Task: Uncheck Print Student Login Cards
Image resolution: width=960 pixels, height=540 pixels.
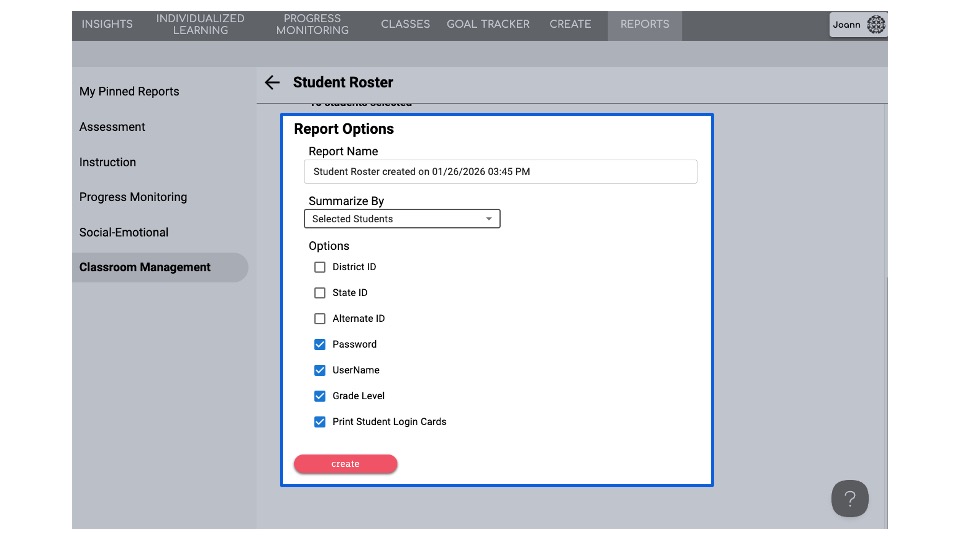Action: tap(320, 421)
